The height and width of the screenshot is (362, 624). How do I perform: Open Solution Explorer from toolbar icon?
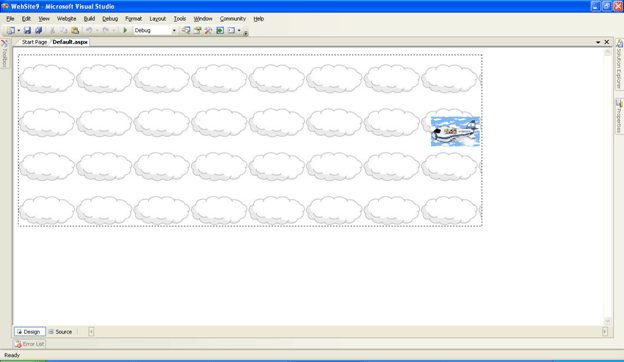186,30
